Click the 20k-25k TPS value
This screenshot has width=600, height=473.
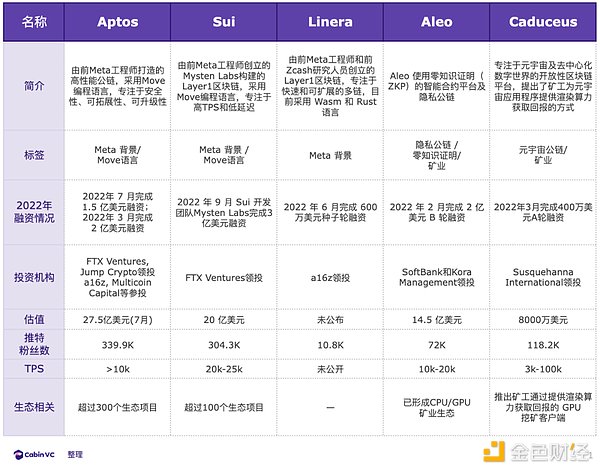(x=224, y=369)
